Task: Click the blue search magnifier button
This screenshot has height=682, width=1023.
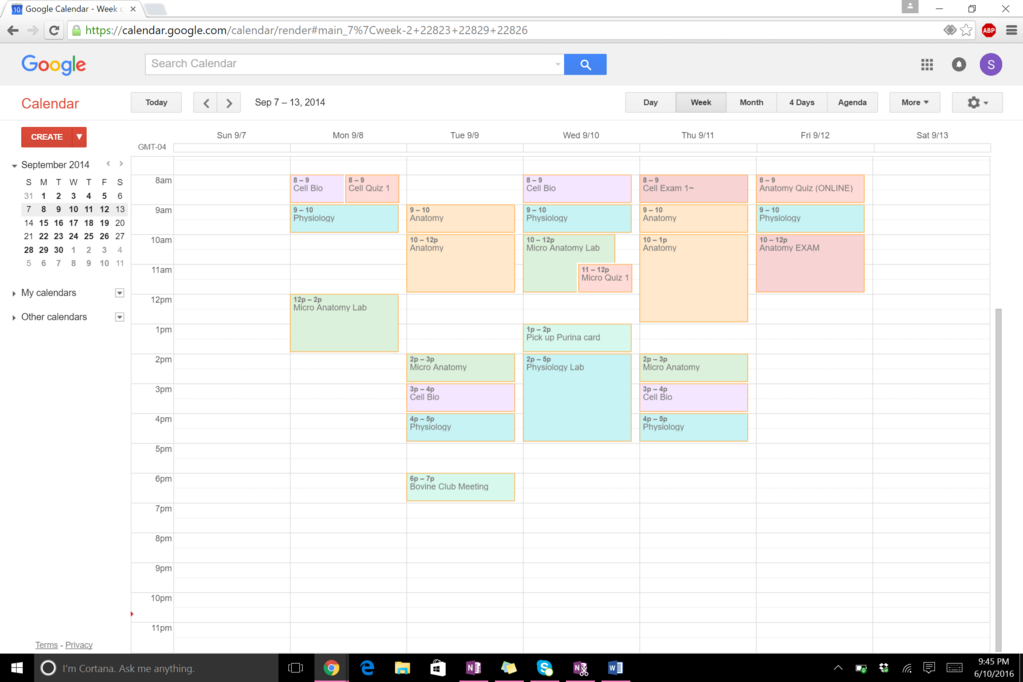Action: point(585,64)
